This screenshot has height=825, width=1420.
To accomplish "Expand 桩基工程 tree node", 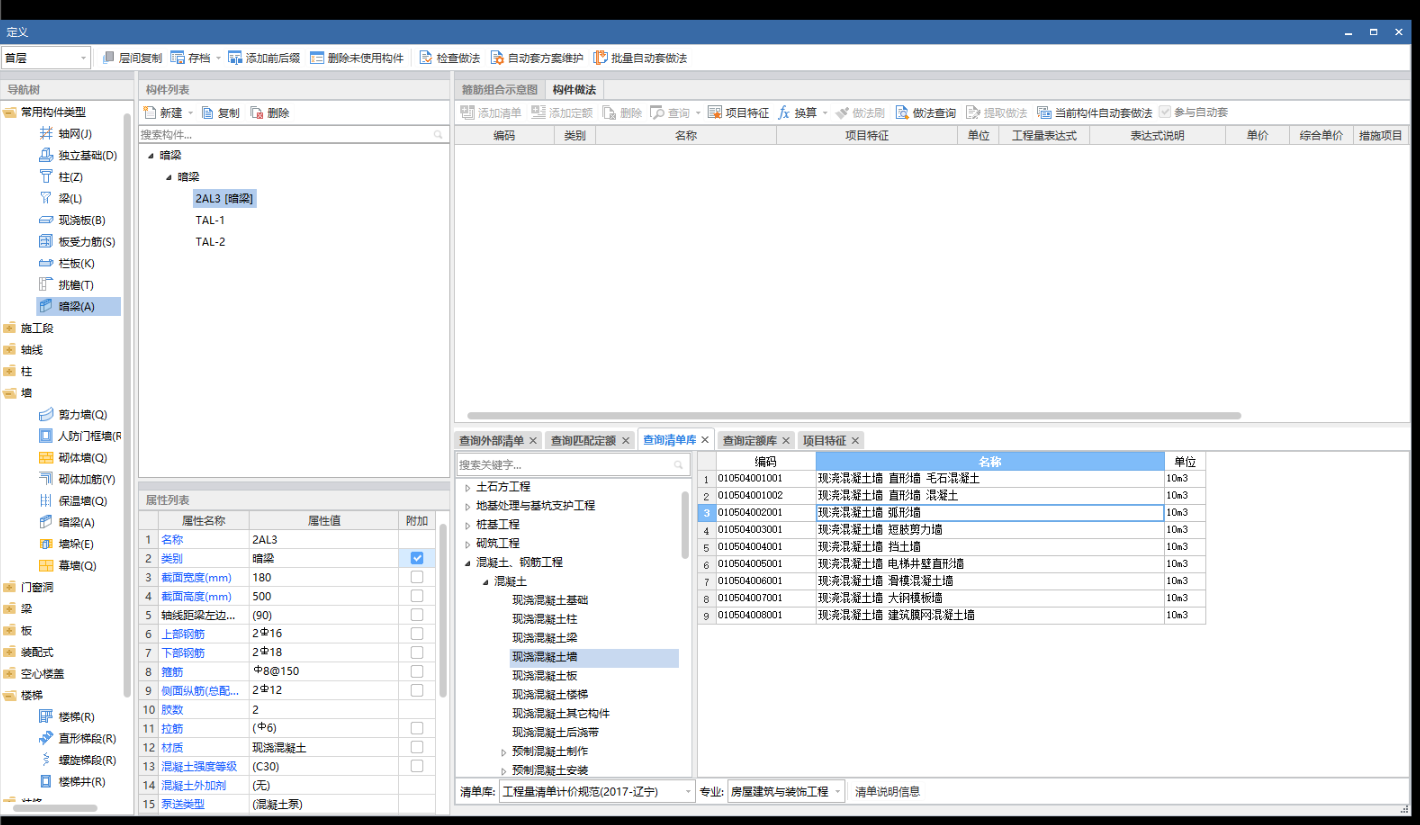I will coord(467,524).
